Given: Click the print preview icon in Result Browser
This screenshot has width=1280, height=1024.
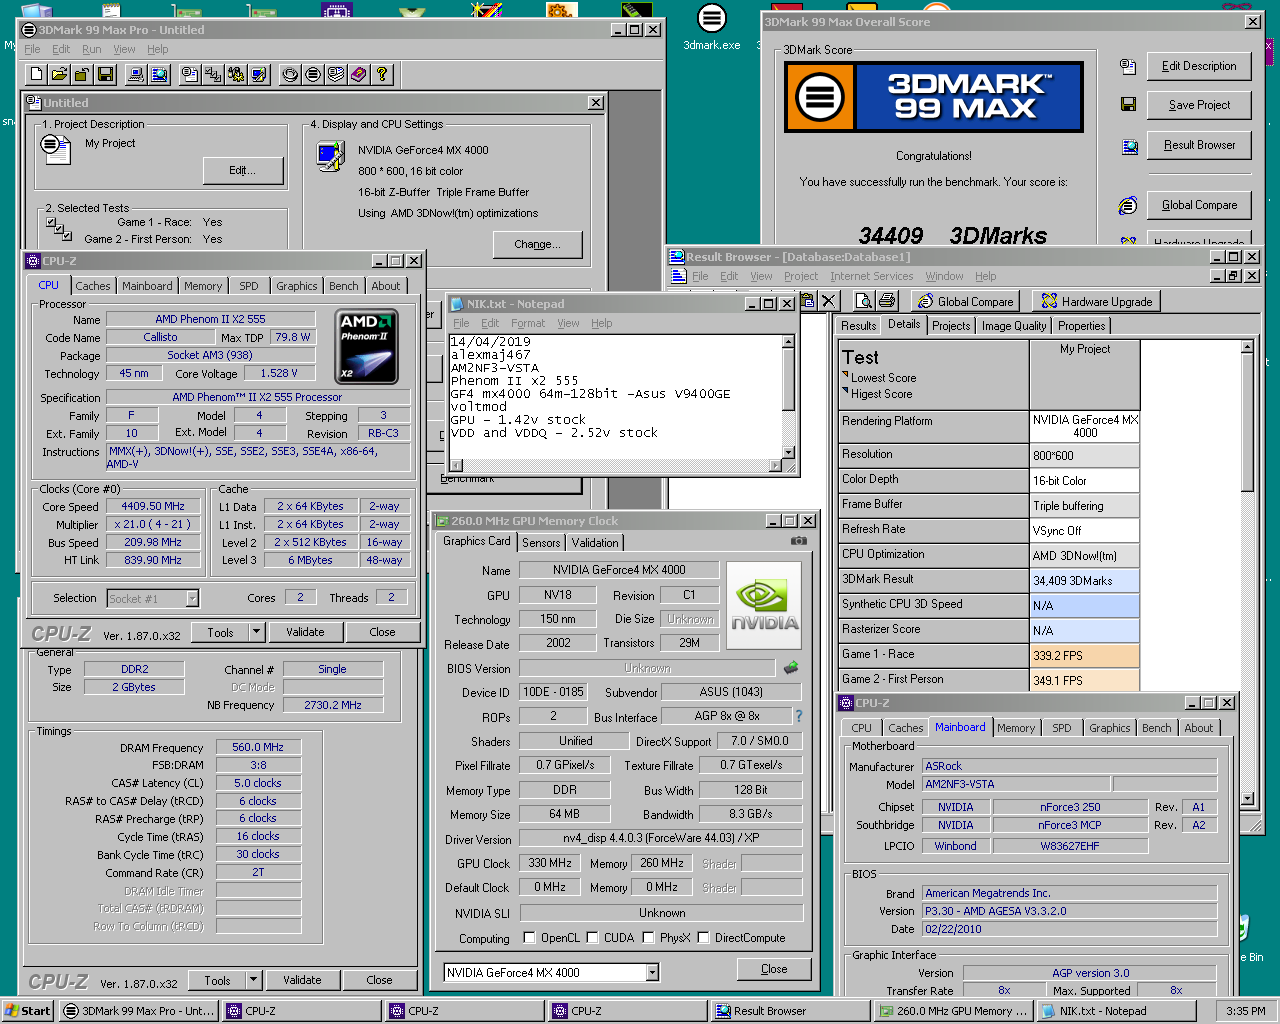Looking at the screenshot, I should (x=864, y=301).
